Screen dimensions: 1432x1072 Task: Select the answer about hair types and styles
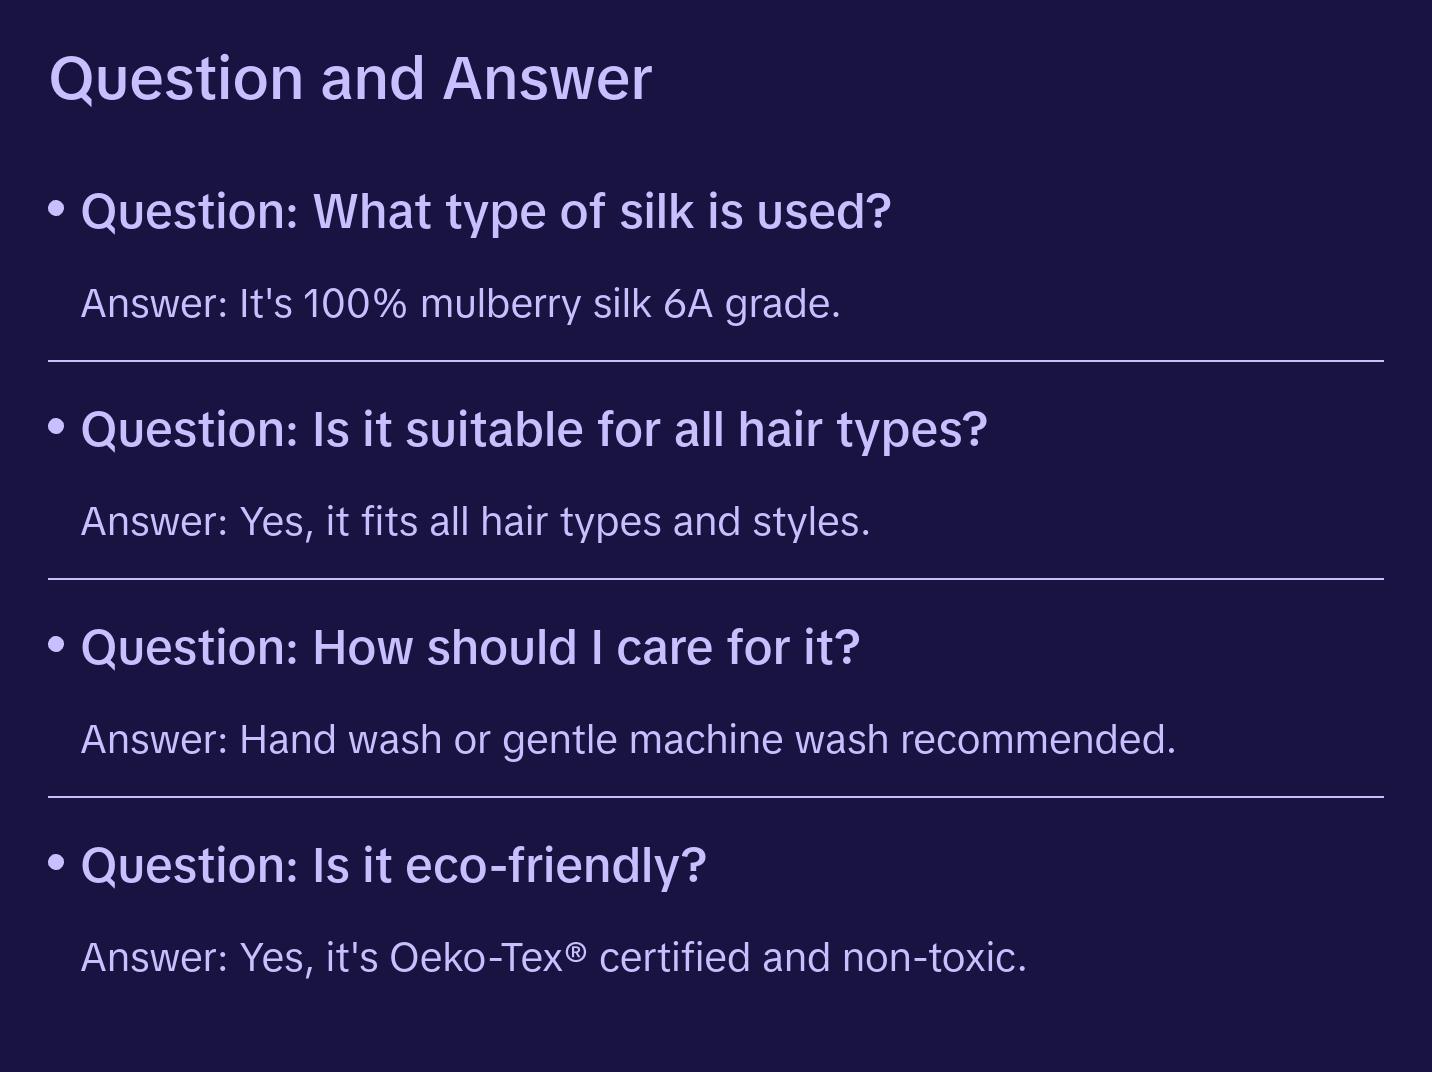coord(475,522)
